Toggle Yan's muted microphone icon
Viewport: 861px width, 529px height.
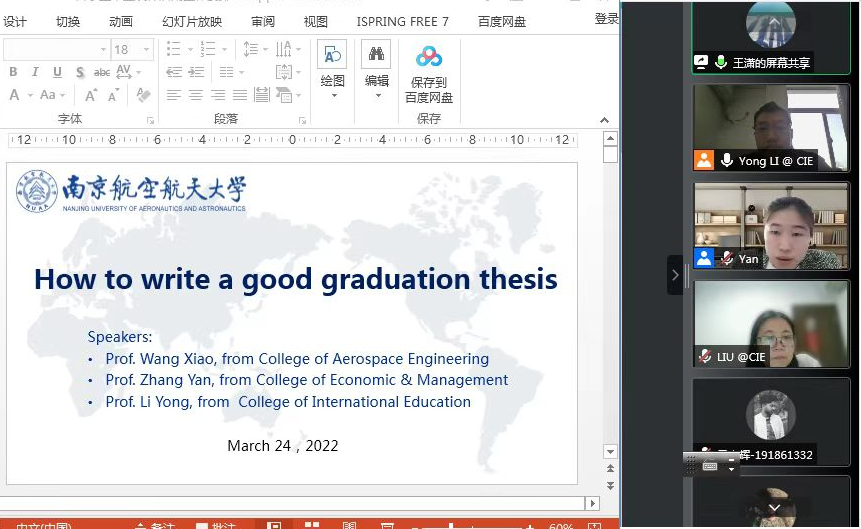click(x=727, y=258)
